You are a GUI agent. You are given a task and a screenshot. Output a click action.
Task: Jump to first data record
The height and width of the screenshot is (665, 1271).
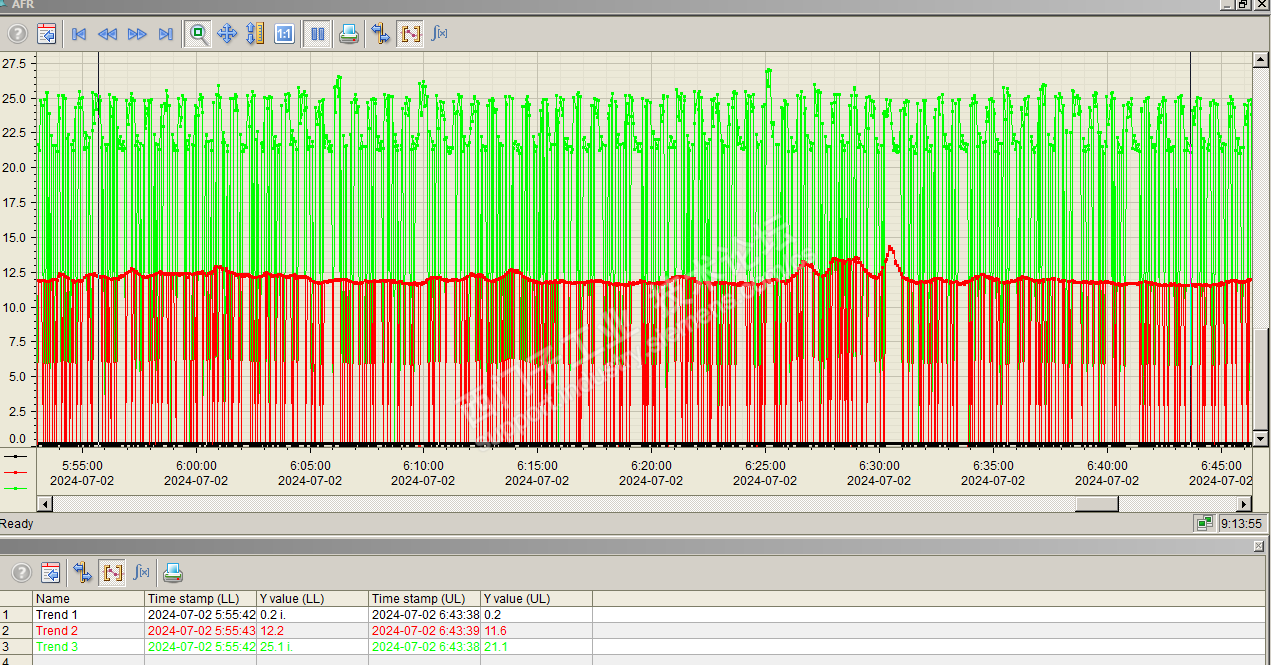coord(79,34)
